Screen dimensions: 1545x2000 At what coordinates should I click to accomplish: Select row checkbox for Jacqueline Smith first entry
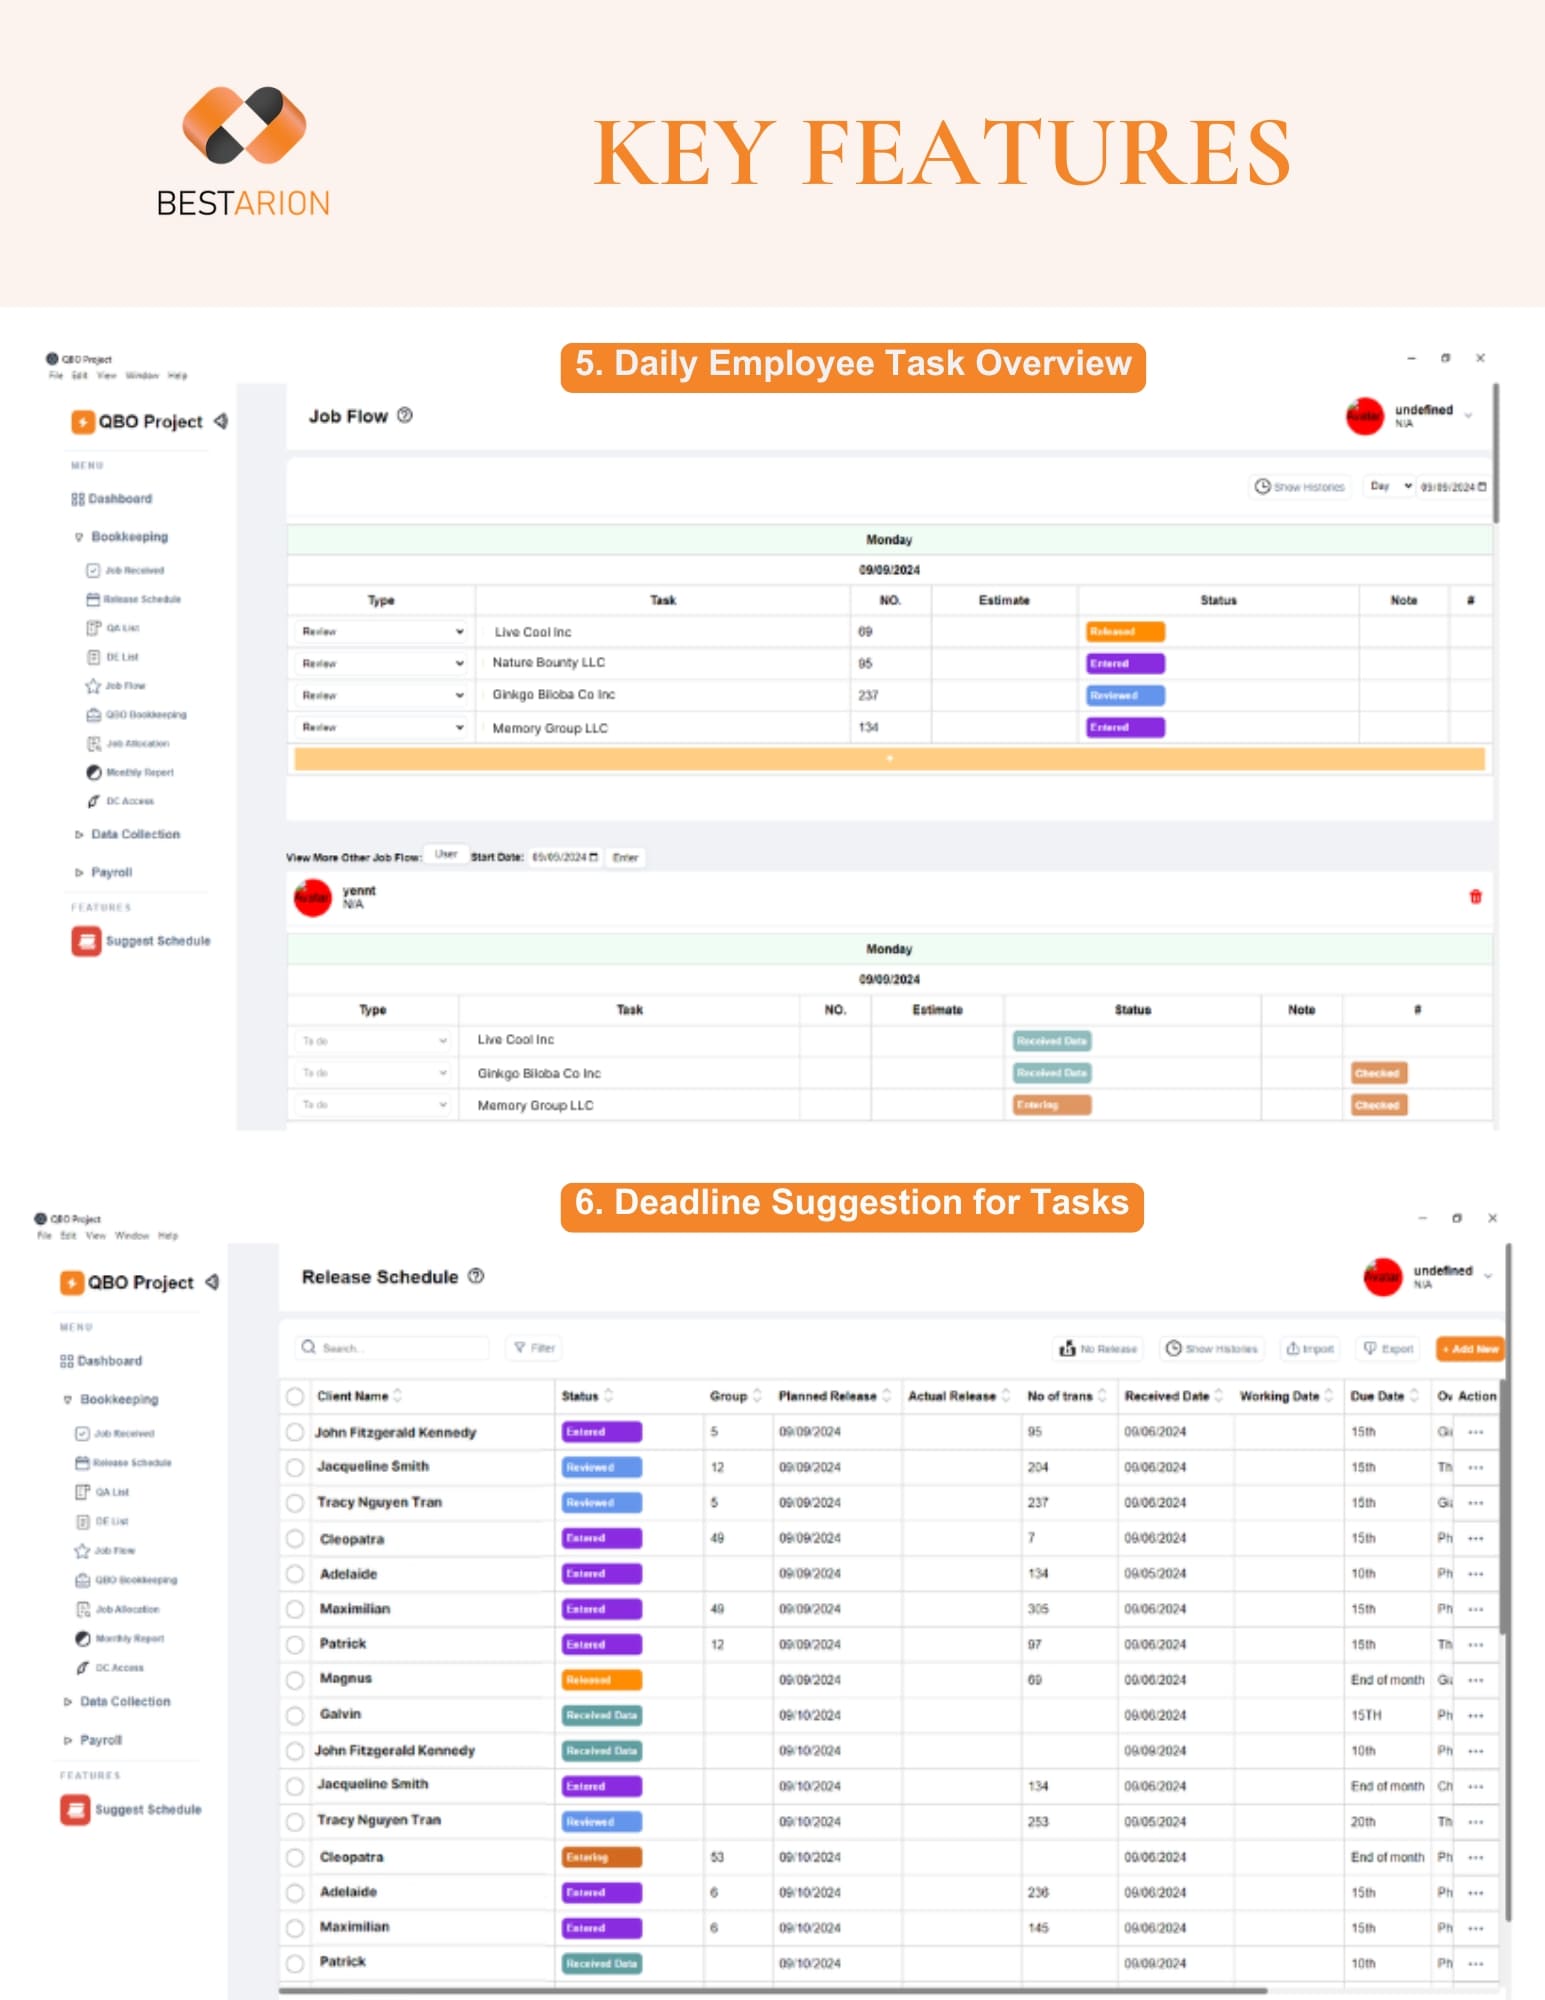coord(295,1467)
